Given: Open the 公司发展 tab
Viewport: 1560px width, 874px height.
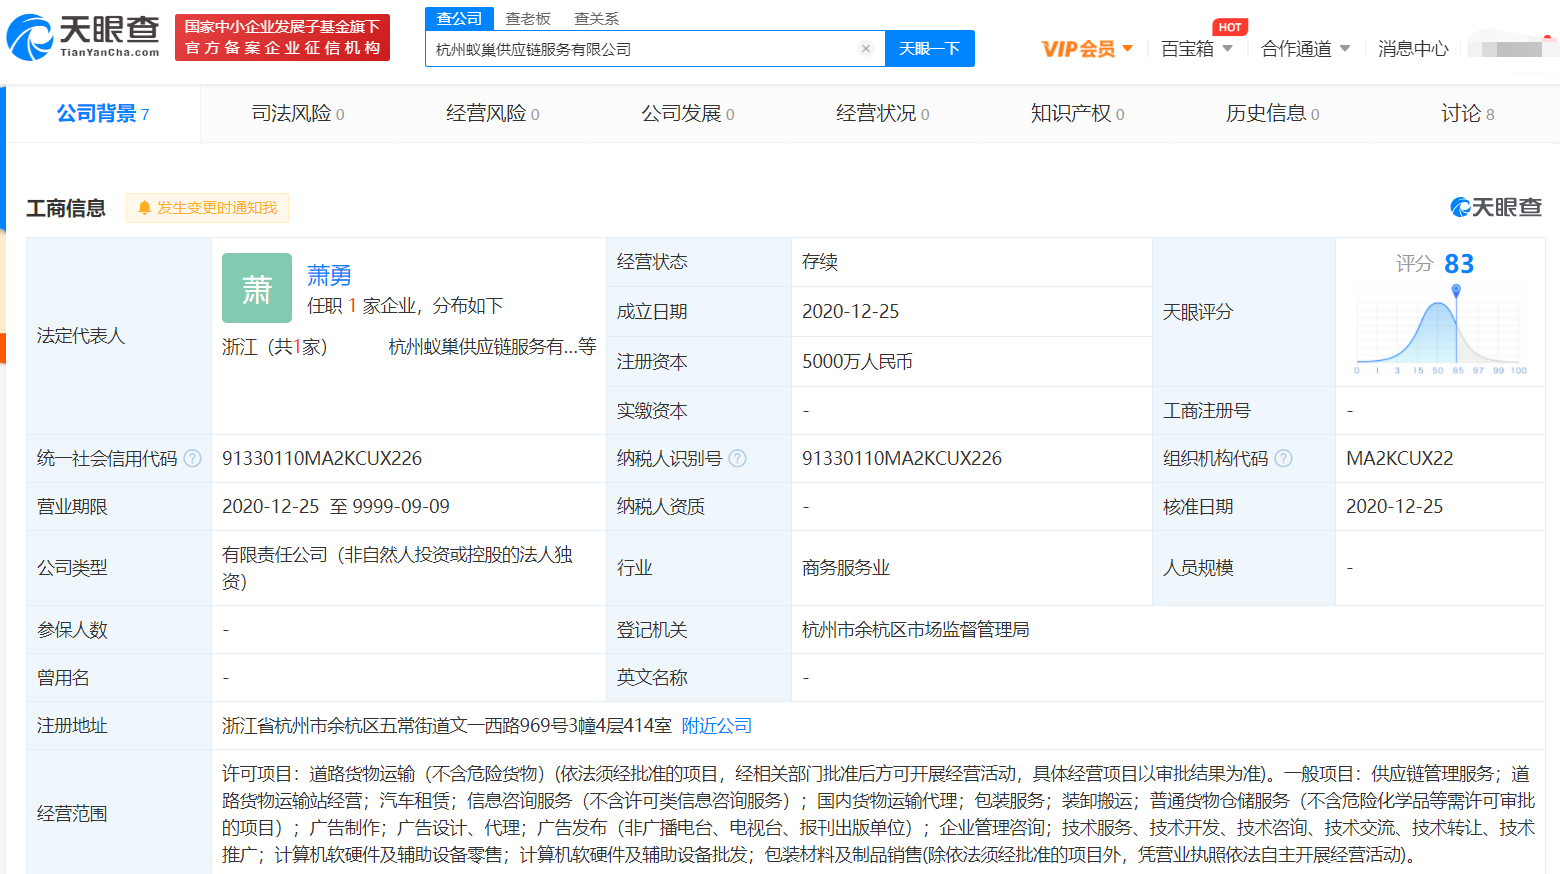Looking at the screenshot, I should 688,114.
